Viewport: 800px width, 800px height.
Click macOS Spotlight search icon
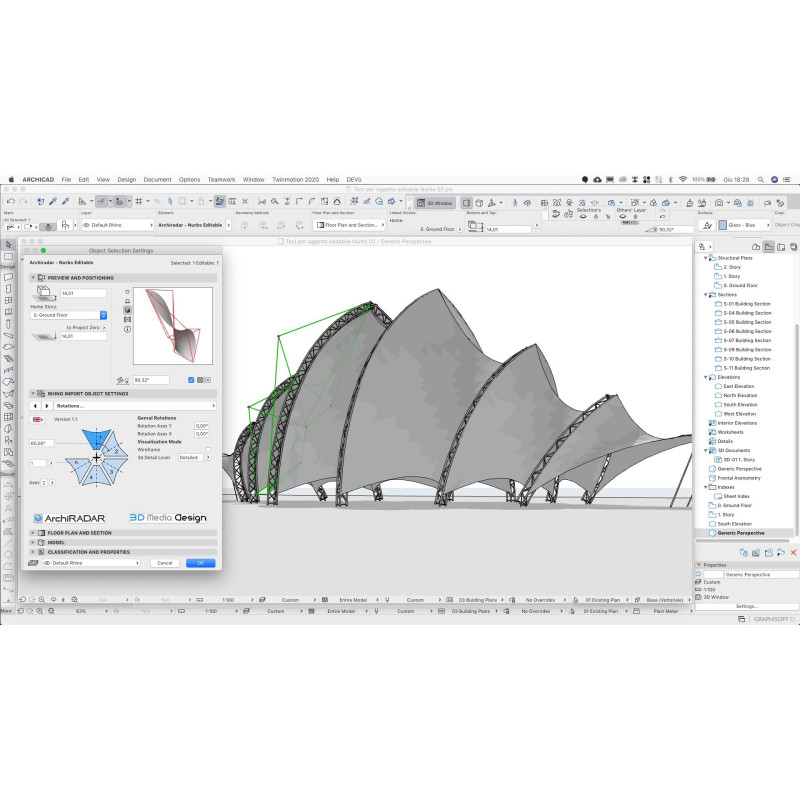point(759,180)
